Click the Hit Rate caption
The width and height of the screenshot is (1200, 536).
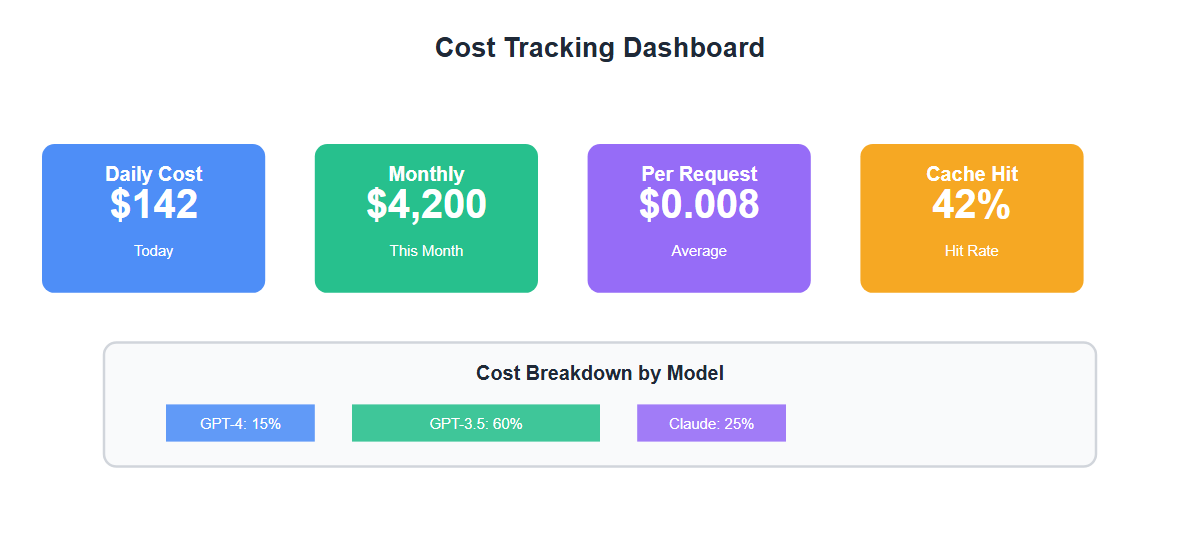coord(971,251)
